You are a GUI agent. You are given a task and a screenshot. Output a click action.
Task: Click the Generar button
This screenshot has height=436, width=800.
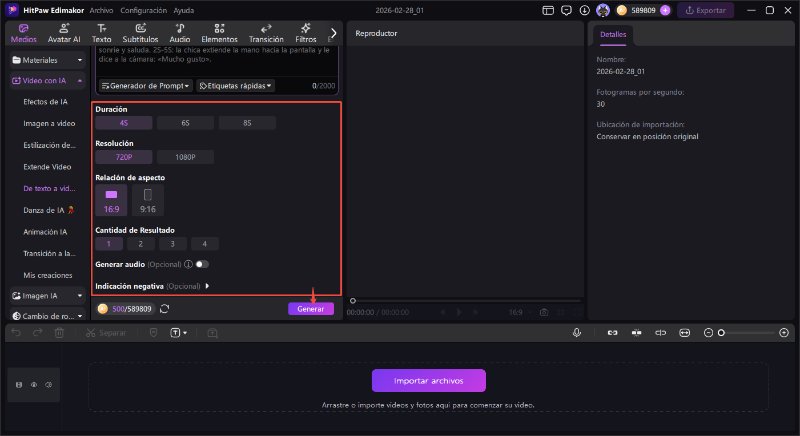pos(311,309)
